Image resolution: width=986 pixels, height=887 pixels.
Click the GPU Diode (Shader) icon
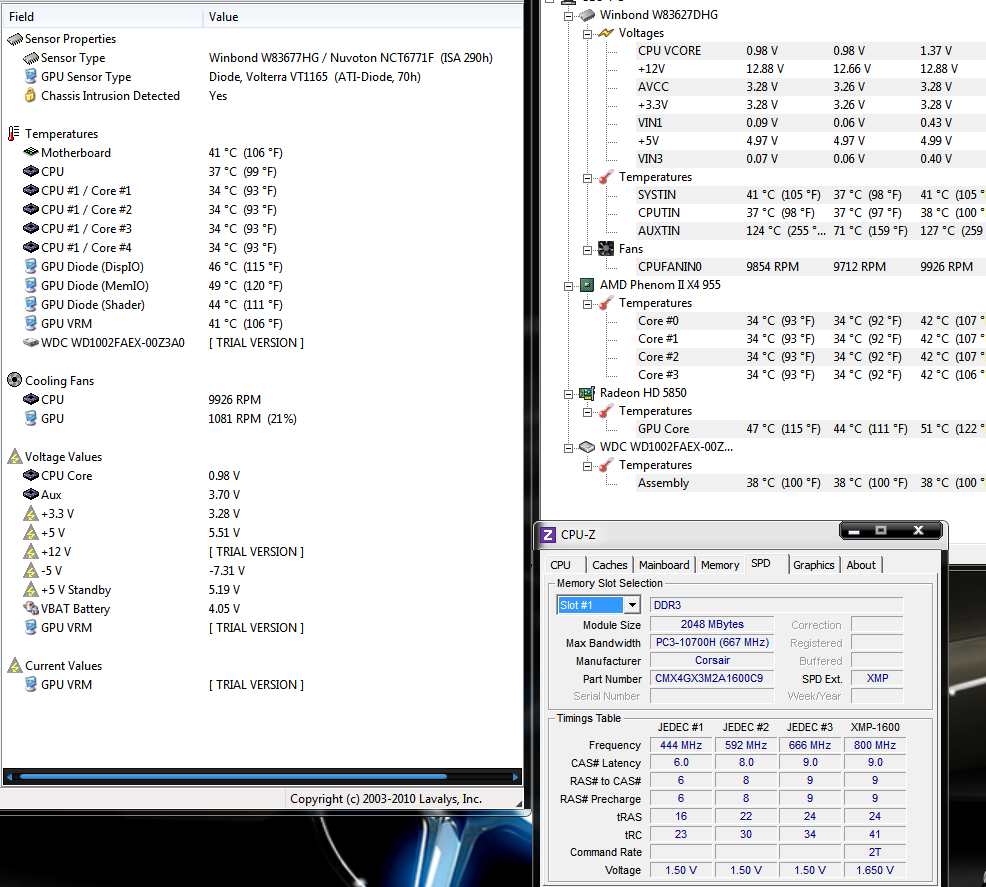point(30,304)
